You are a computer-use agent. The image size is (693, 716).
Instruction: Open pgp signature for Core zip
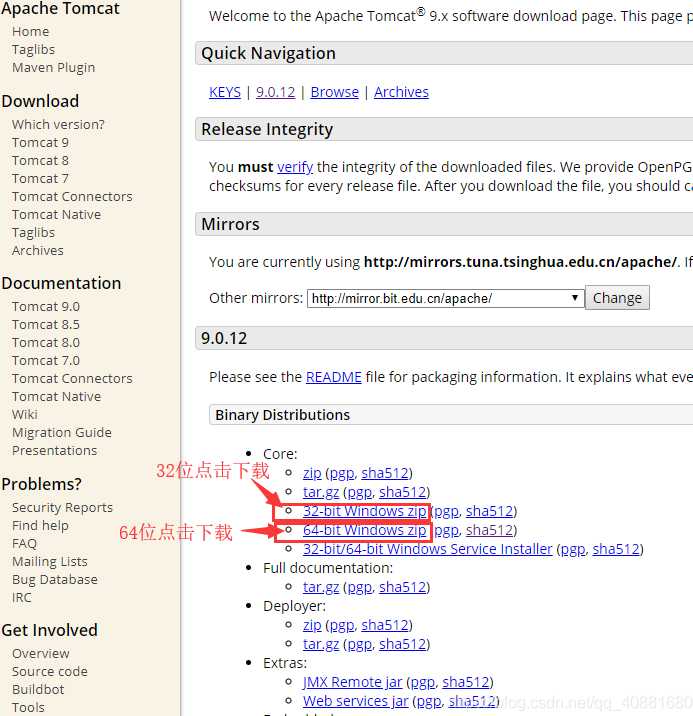point(342,473)
